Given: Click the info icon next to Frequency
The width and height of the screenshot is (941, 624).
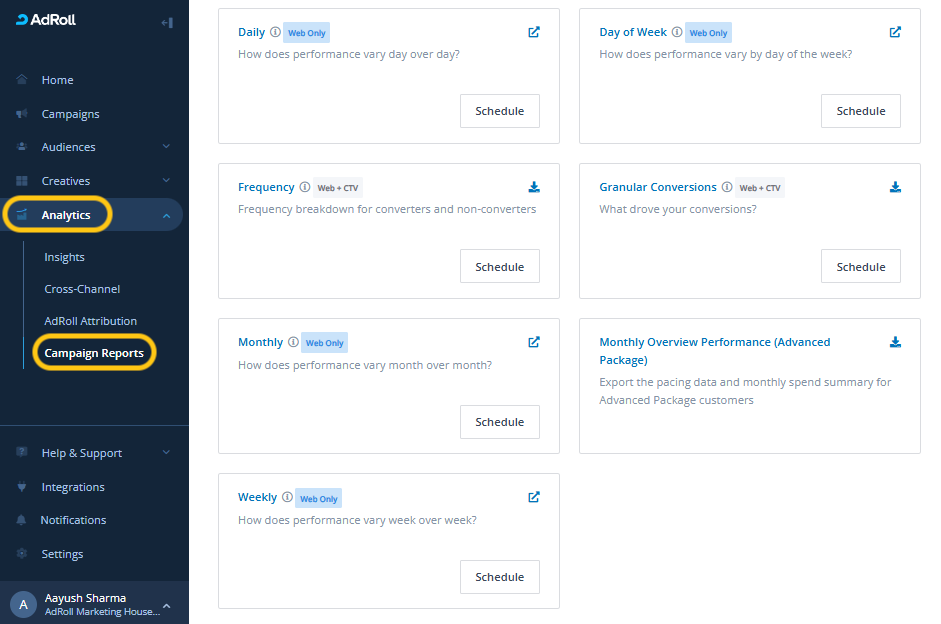Looking at the screenshot, I should click(x=305, y=187).
